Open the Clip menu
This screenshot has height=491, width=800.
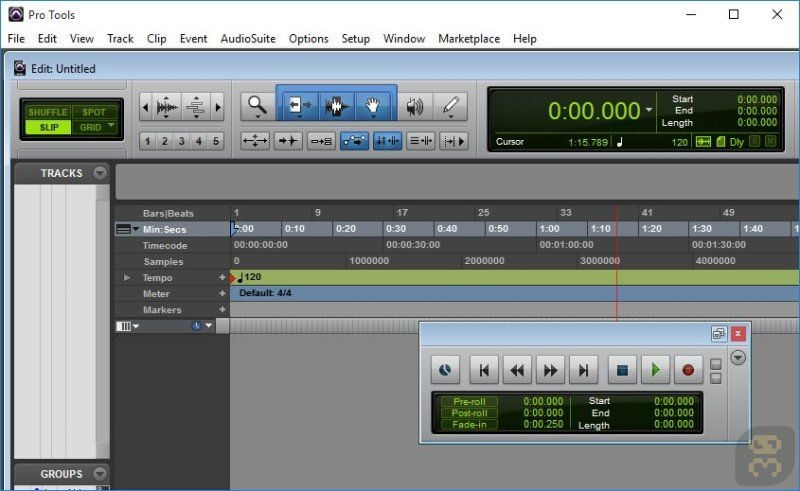tap(156, 39)
